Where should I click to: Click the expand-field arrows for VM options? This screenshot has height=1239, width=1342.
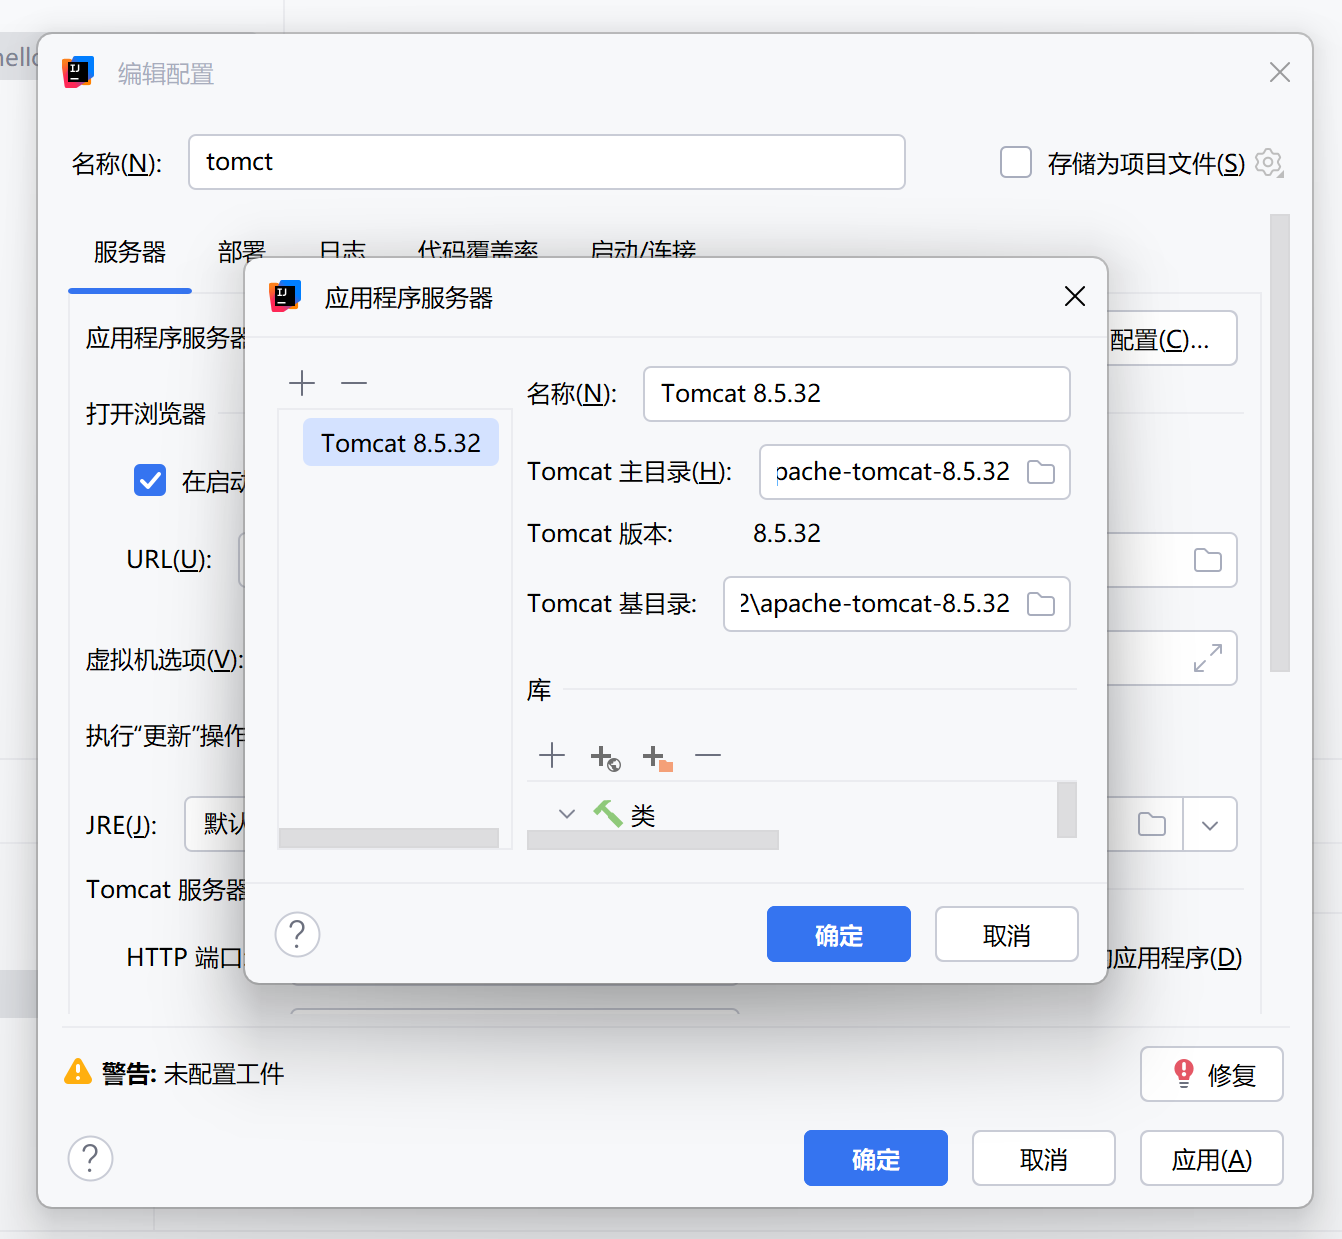(x=1208, y=658)
